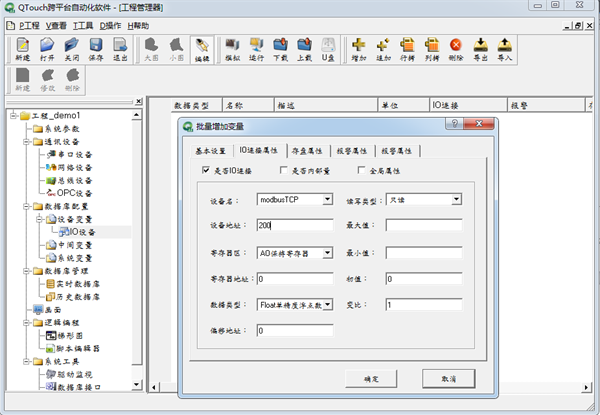Open the 寄存器区 dropdown
The image size is (600, 415).
tap(327, 254)
